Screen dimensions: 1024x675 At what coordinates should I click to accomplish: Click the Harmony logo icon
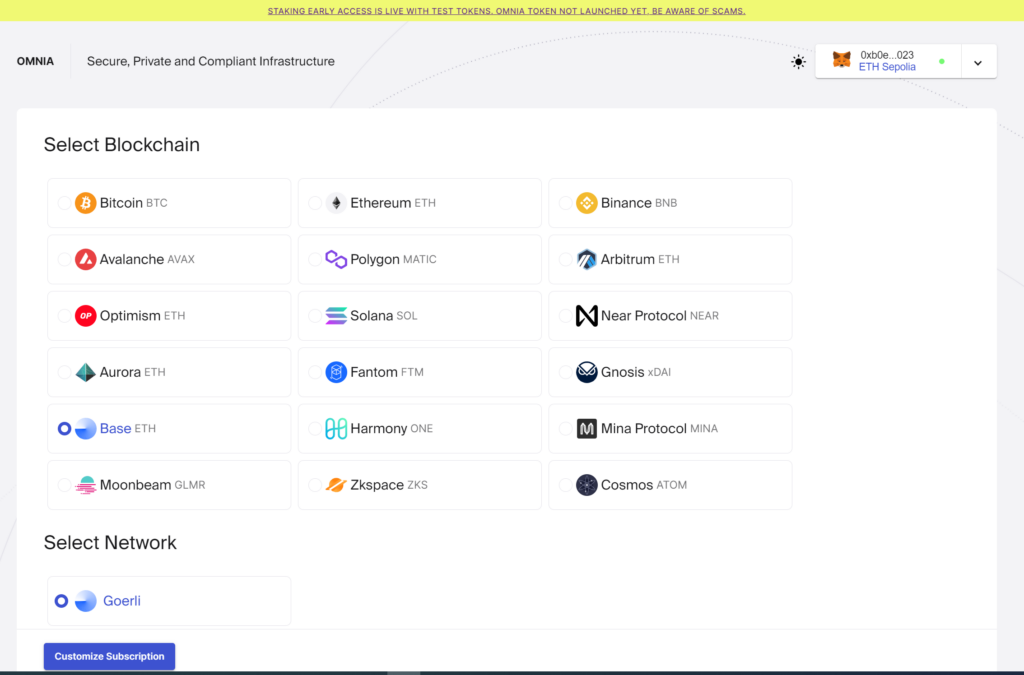tap(336, 429)
